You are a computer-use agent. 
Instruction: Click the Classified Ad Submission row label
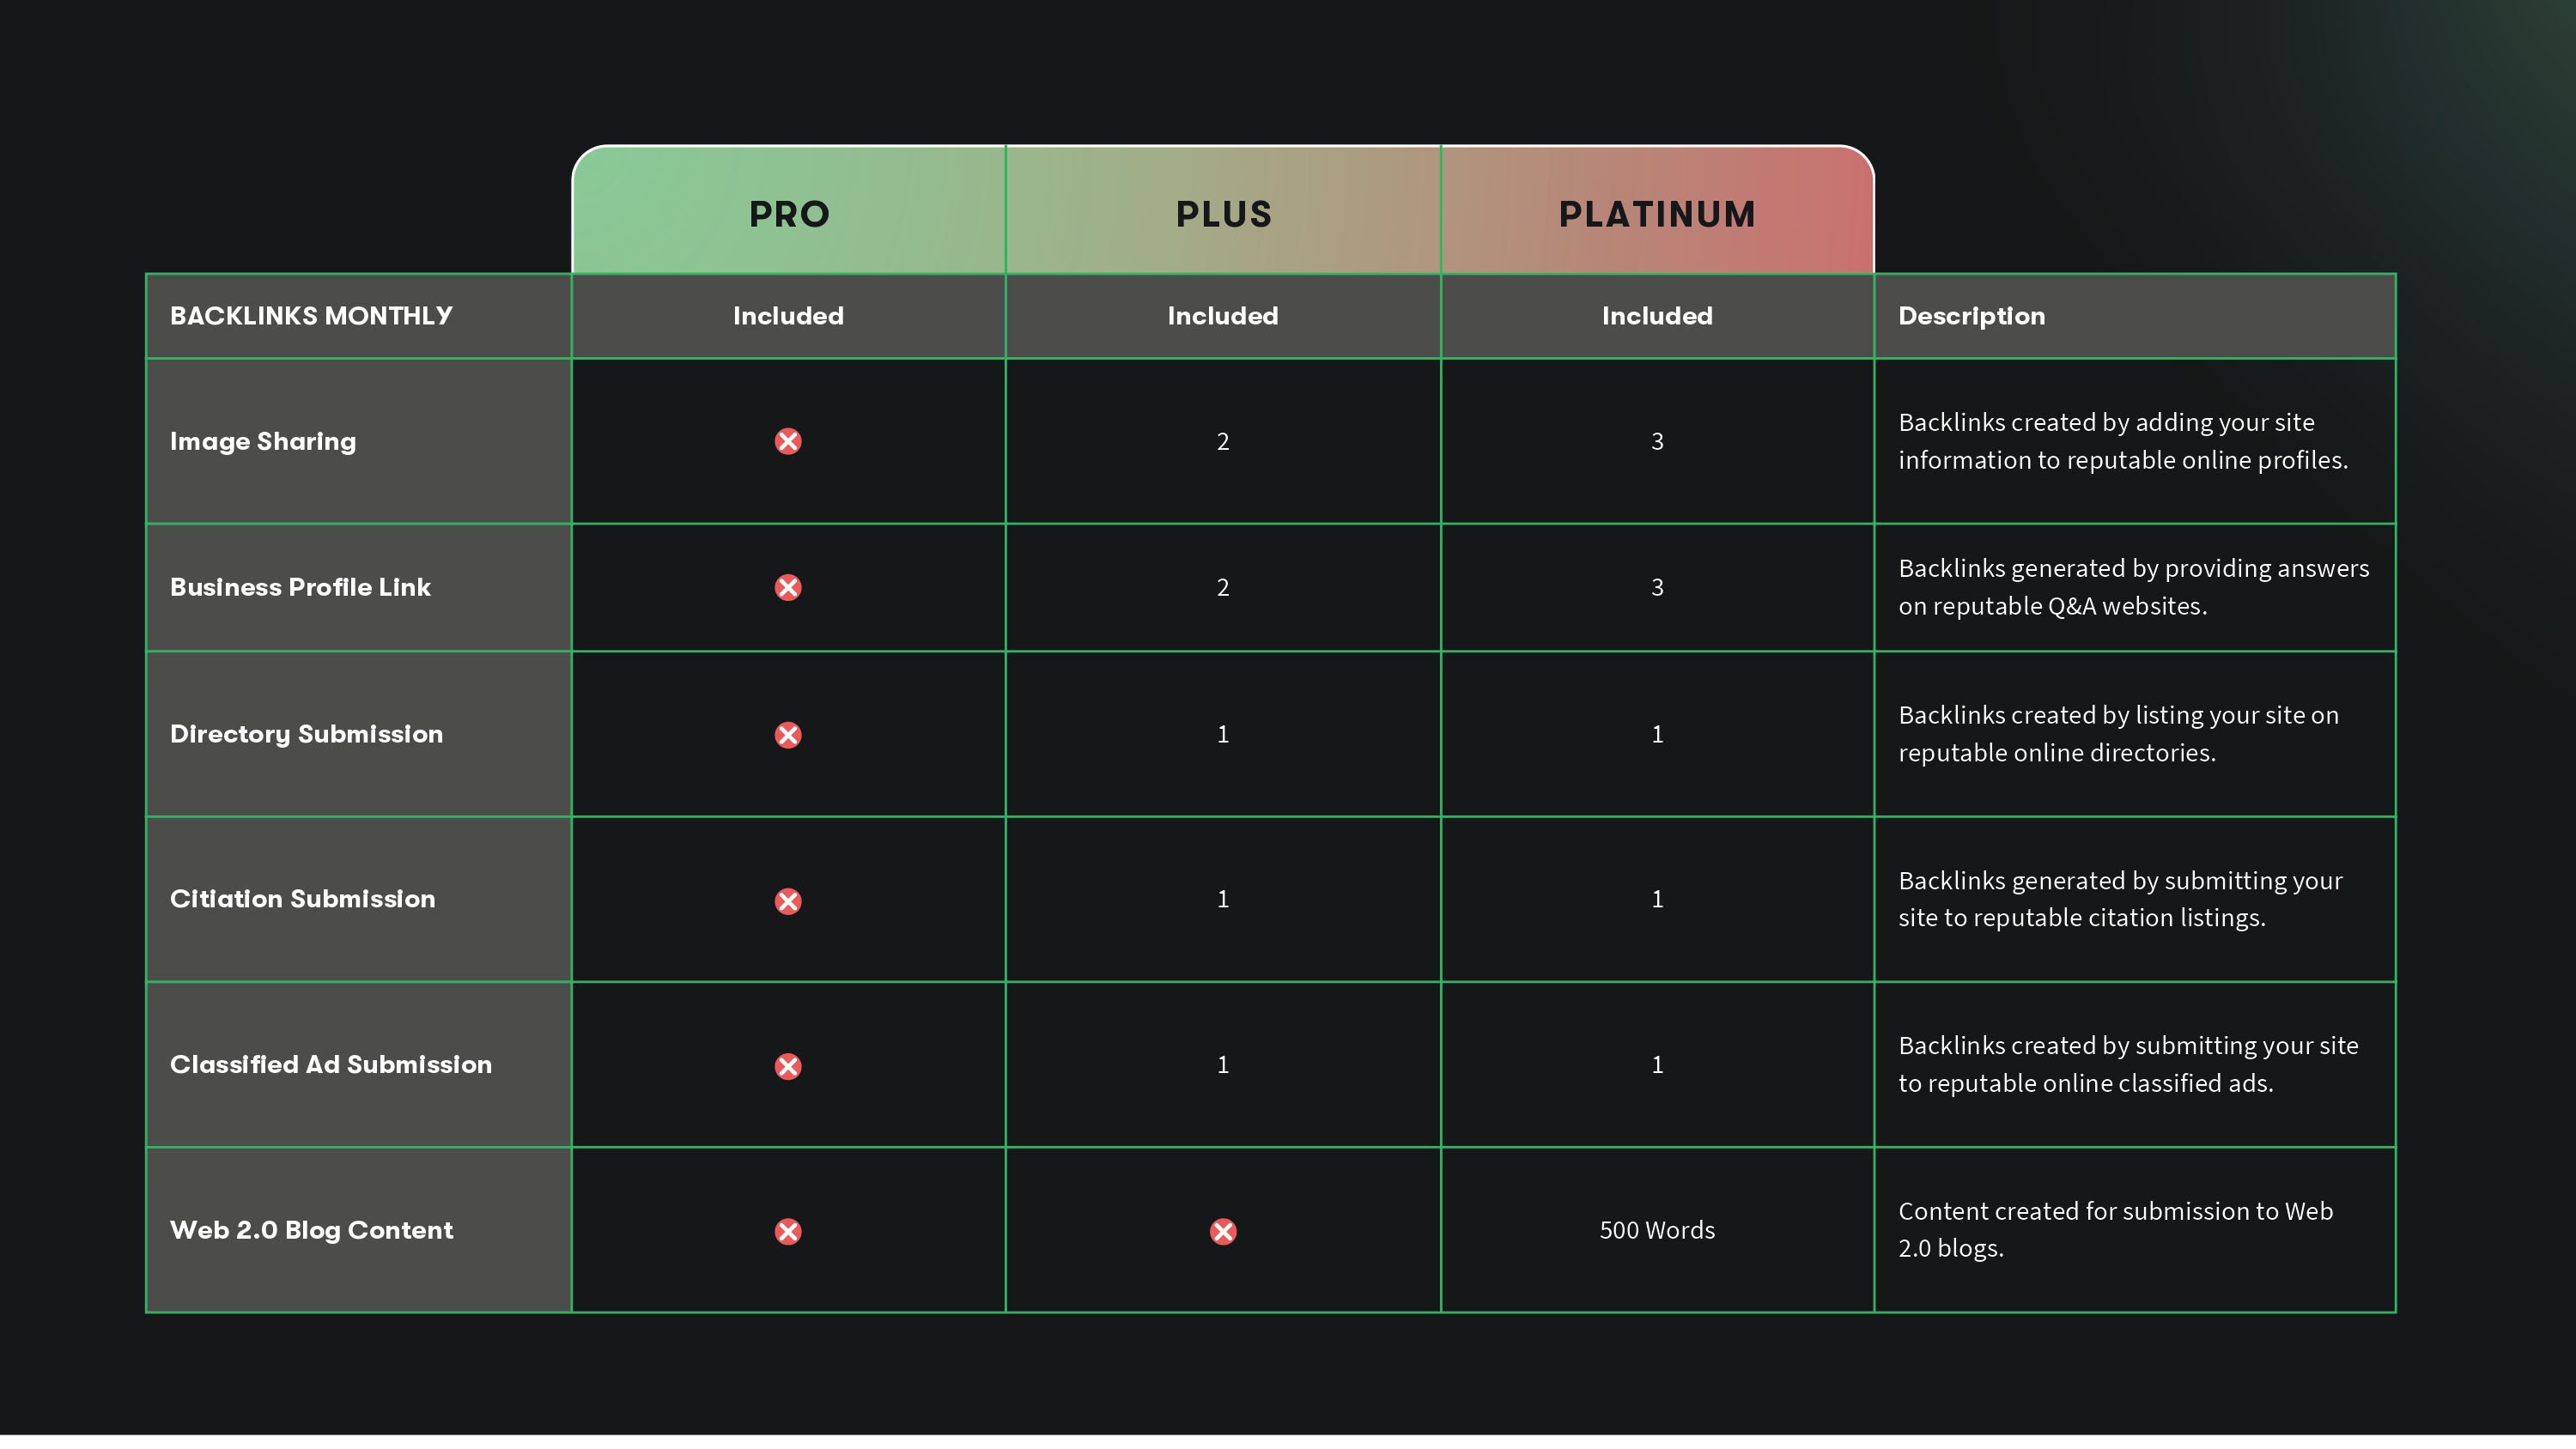(331, 1064)
